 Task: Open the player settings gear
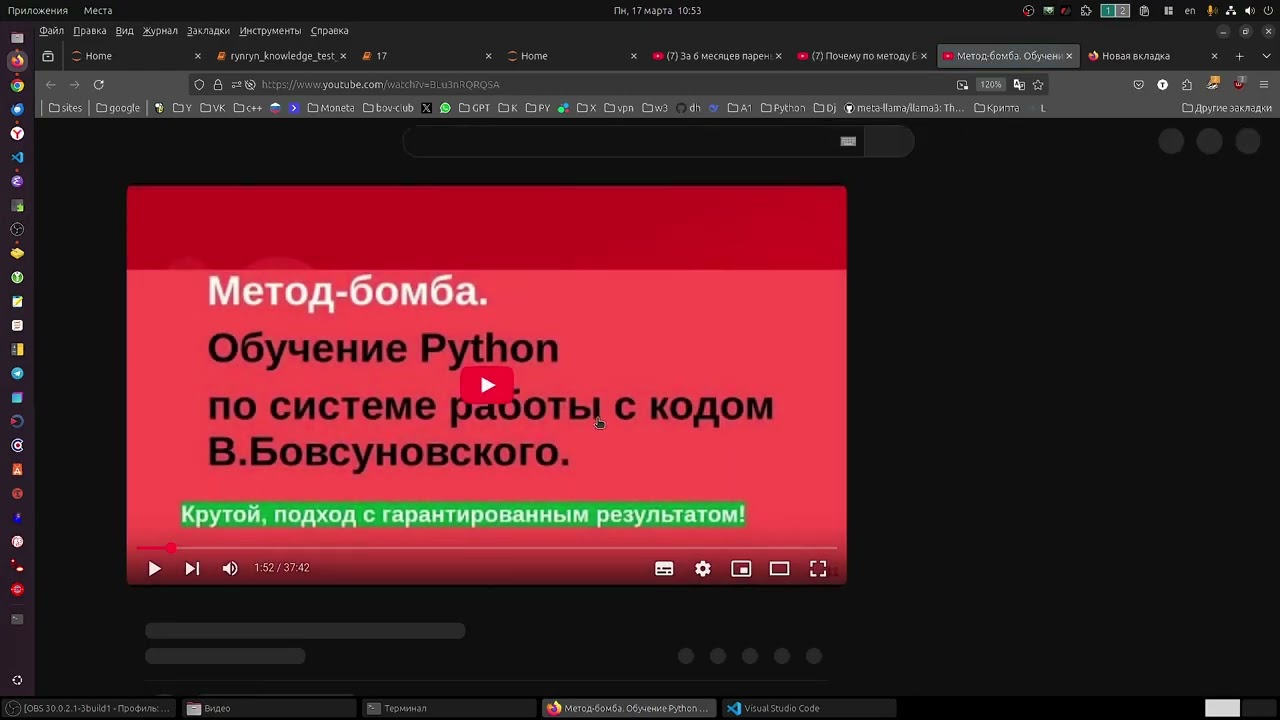(x=703, y=568)
